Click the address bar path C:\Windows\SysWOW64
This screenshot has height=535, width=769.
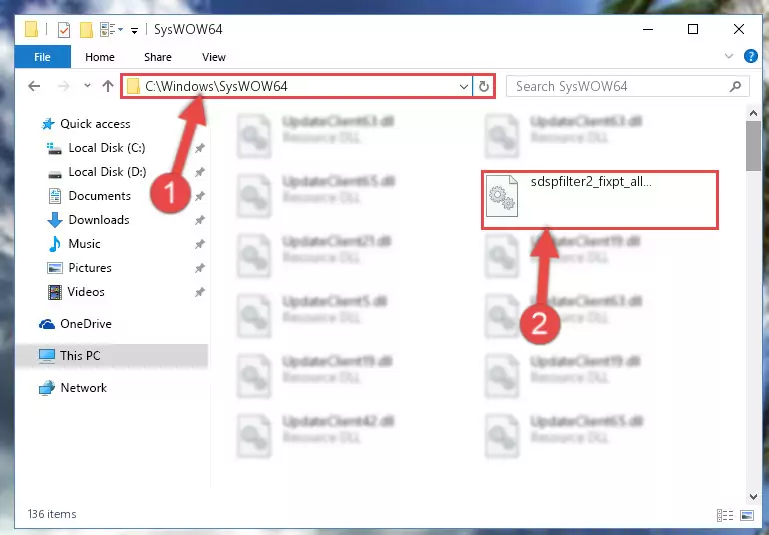pos(216,86)
